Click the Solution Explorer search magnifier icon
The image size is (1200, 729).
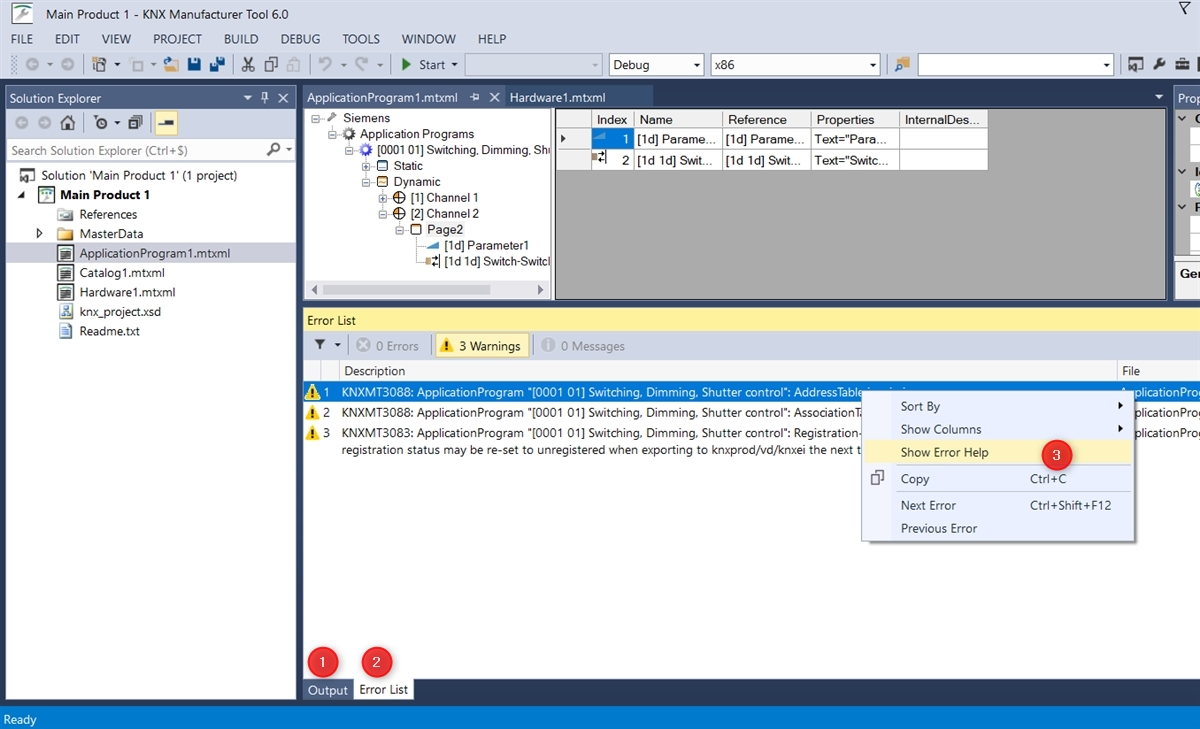[273, 150]
